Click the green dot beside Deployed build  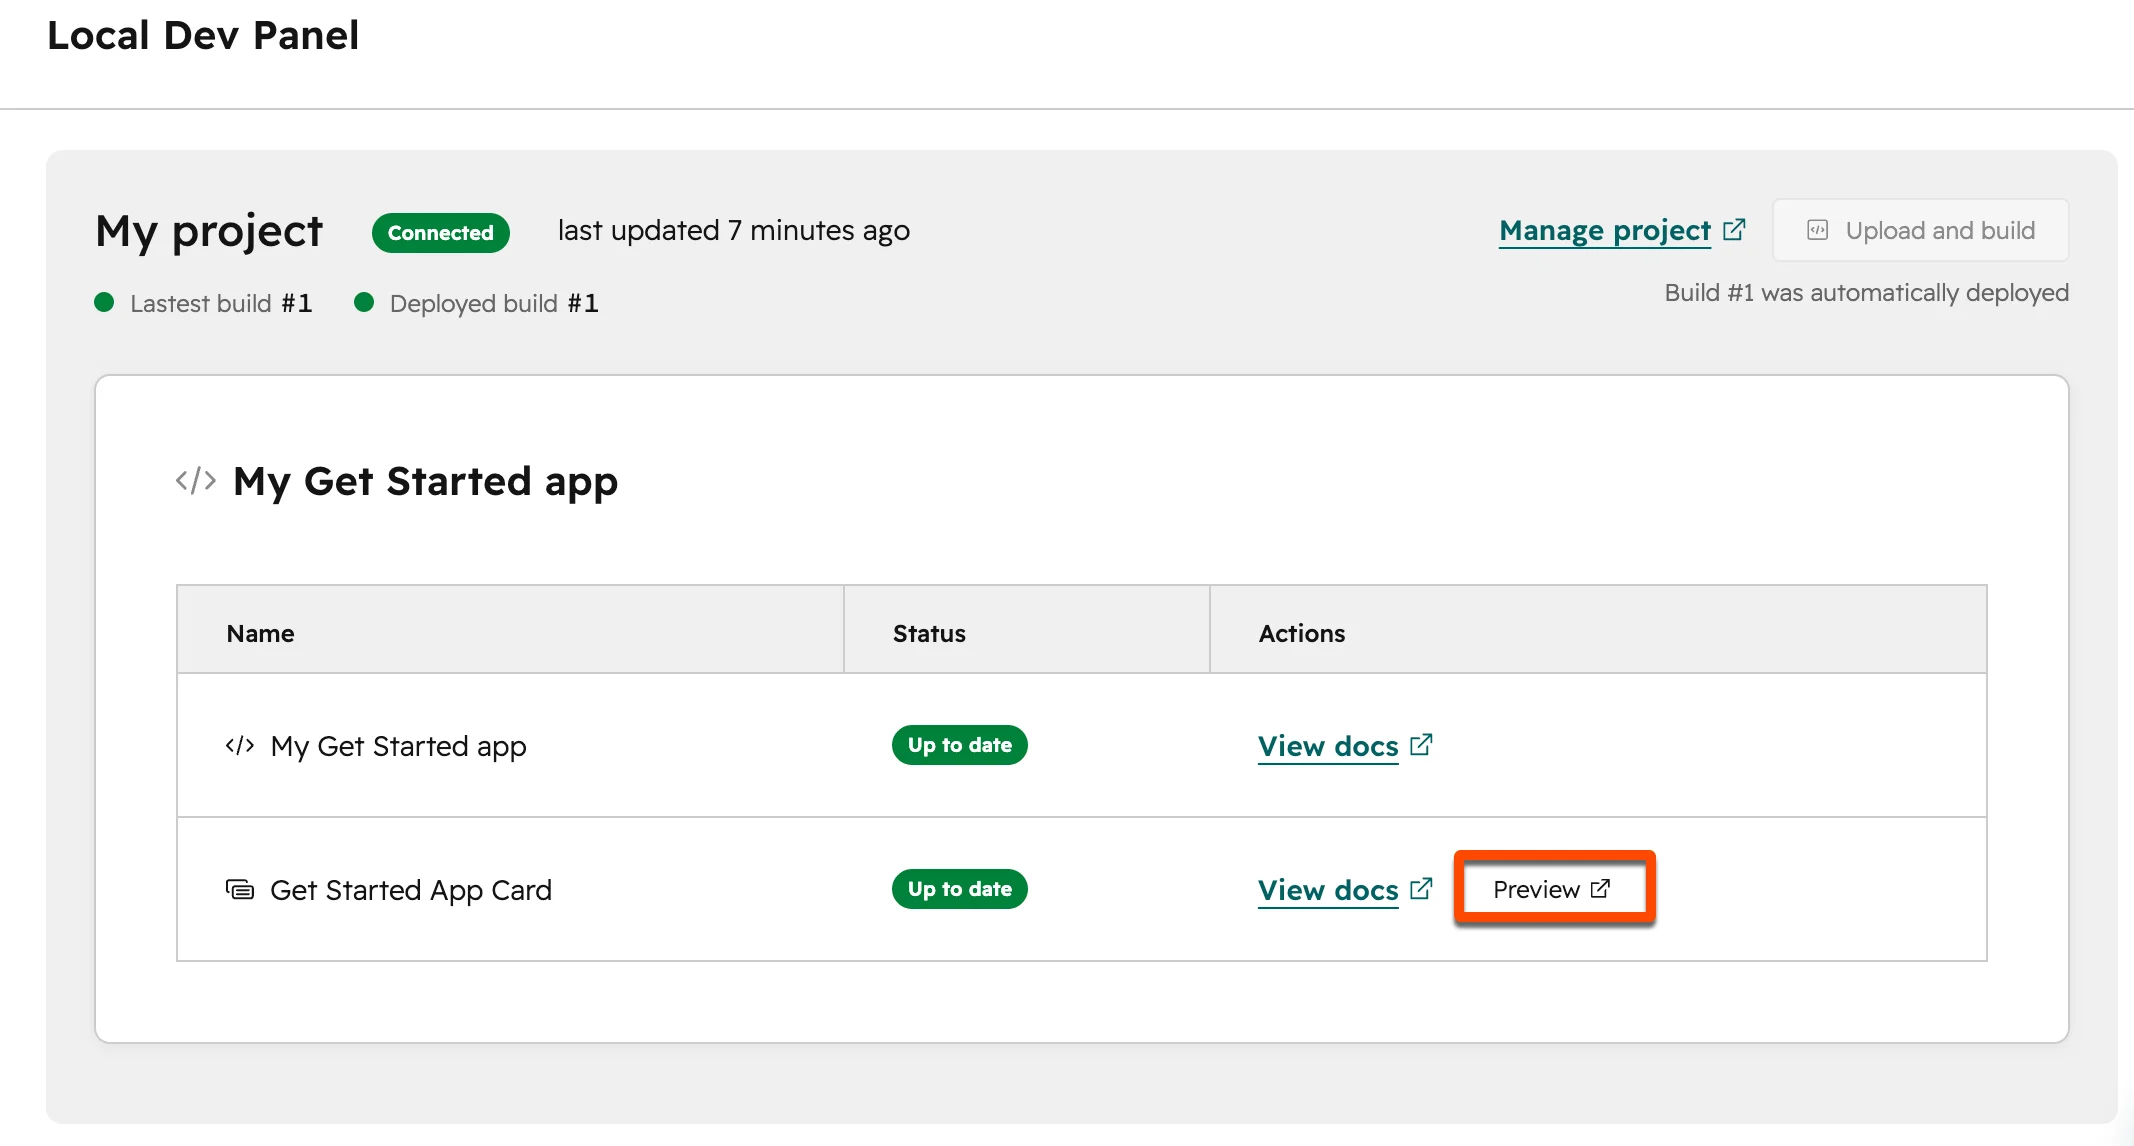pyautogui.click(x=364, y=302)
